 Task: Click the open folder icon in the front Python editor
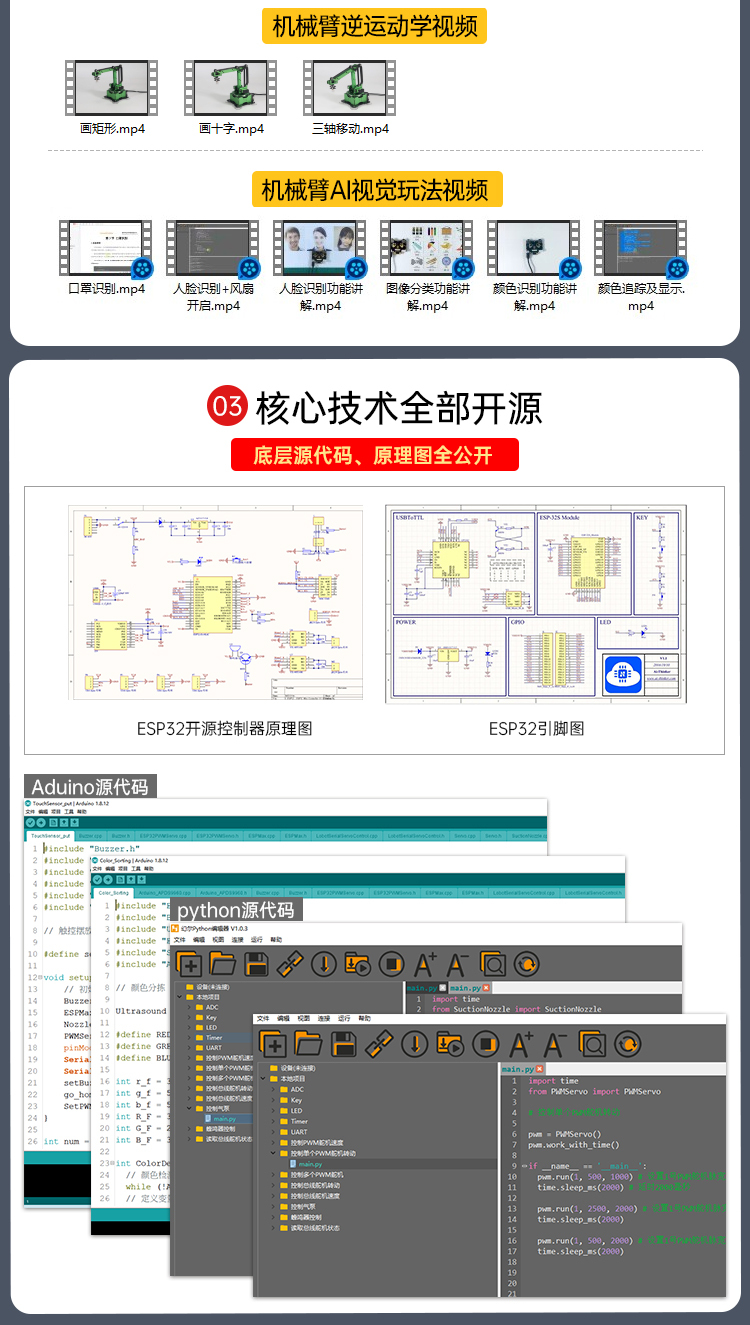tap(309, 1045)
